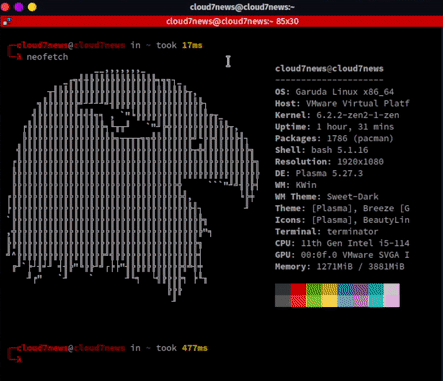Click the DE: Plasma 5.27.3 line
Screen dimensions: 443x381
coord(319,173)
